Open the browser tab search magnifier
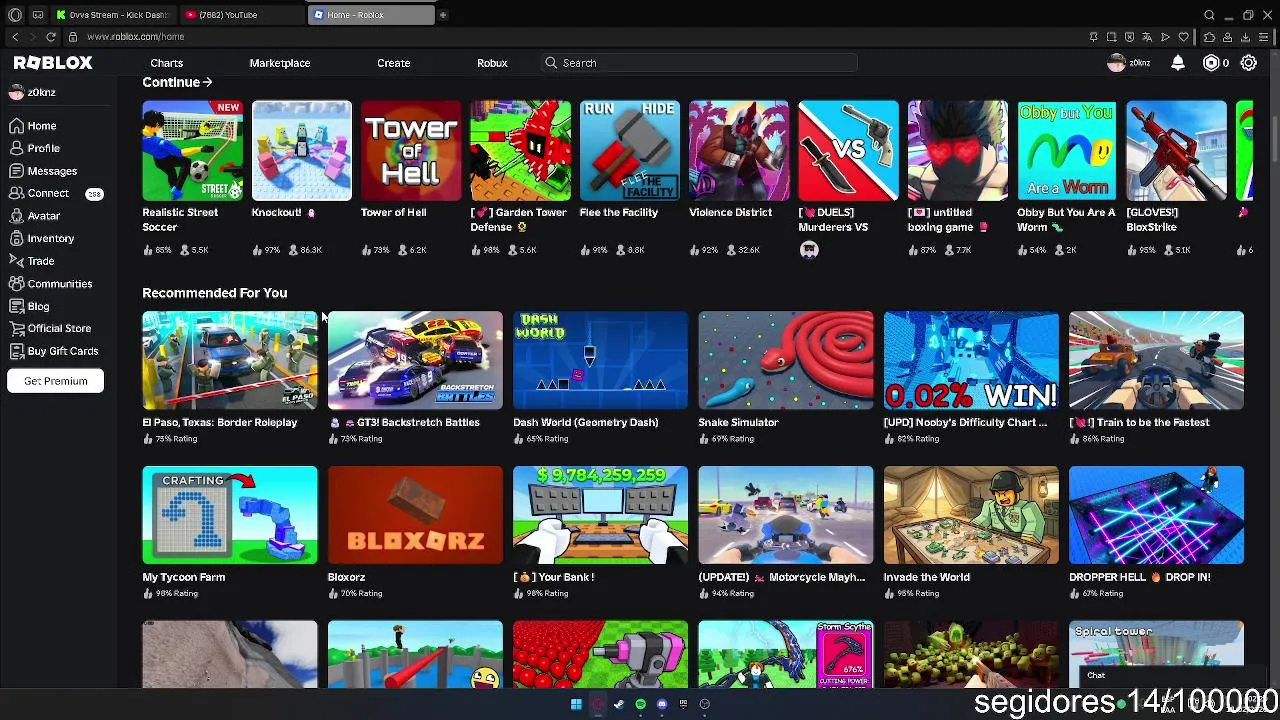Image resolution: width=1280 pixels, height=720 pixels. click(1209, 15)
